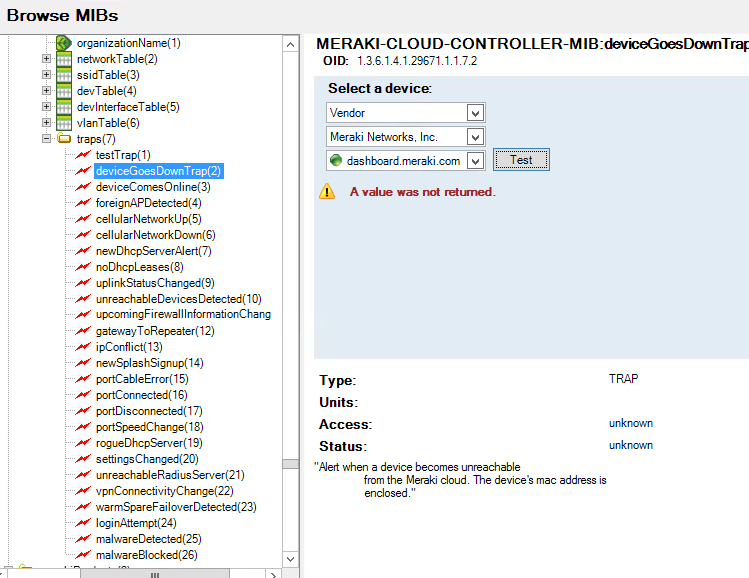This screenshot has height=578, width=749.
Task: Select unreachableDevicesDetected(10) trap
Action: pyautogui.click(x=179, y=299)
